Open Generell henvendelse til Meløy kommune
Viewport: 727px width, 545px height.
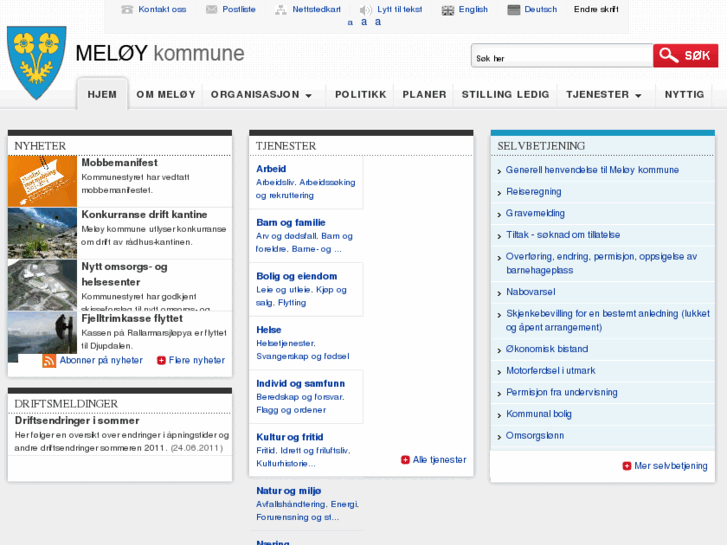[x=592, y=170]
